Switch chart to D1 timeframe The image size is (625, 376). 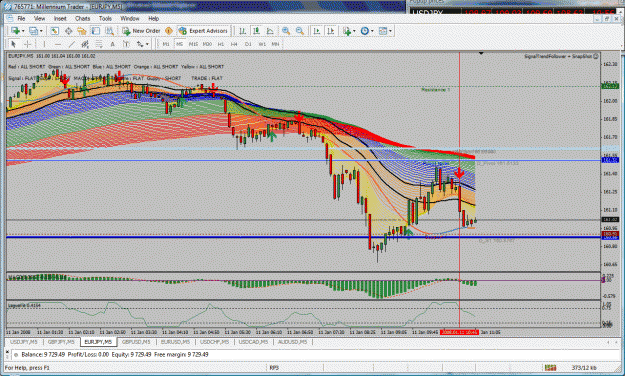click(x=248, y=44)
